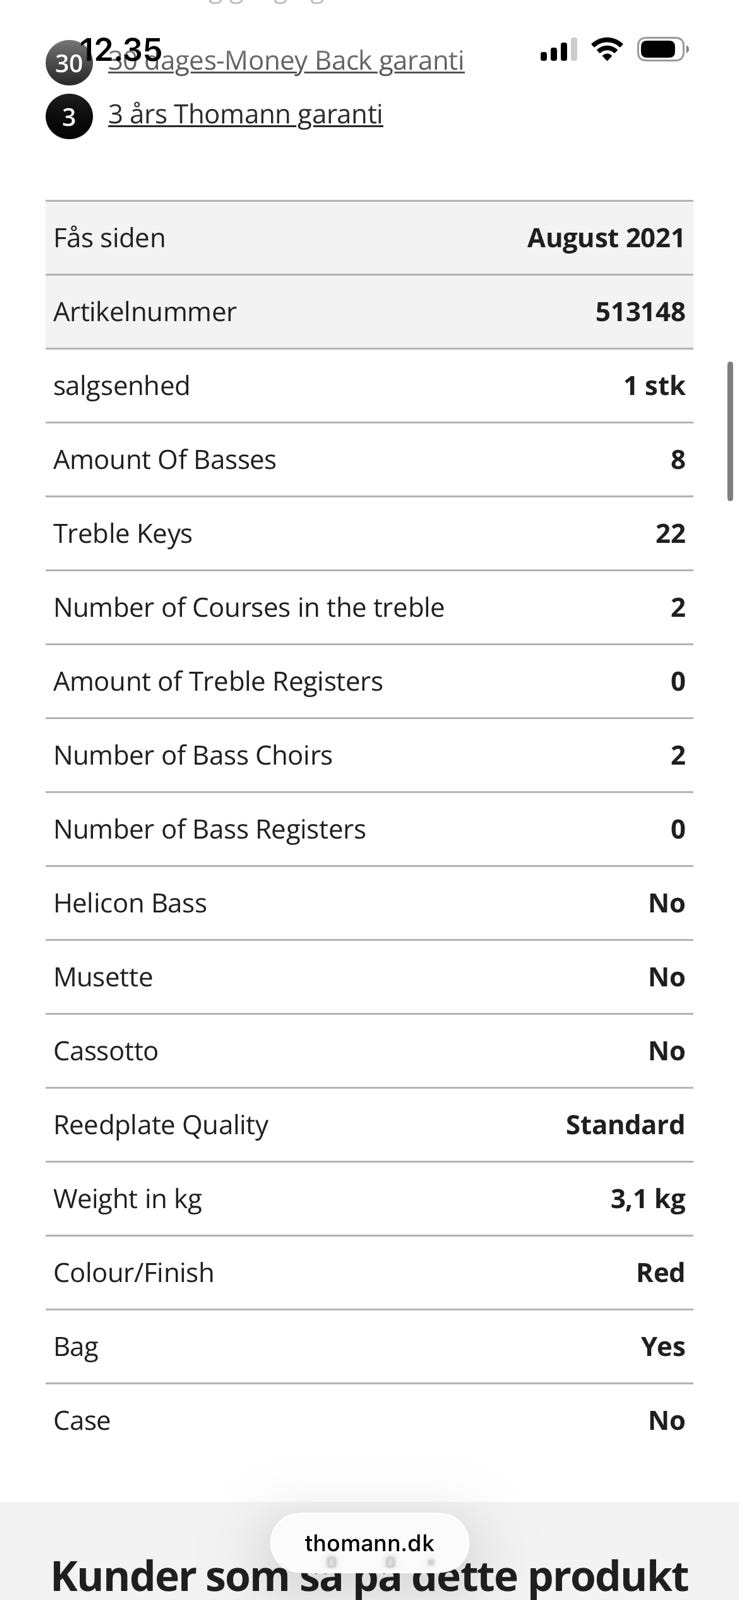Tap the Kunder som så på dette produkt heading
Image resolution: width=739 pixels, height=1600 pixels.
coord(369,1575)
